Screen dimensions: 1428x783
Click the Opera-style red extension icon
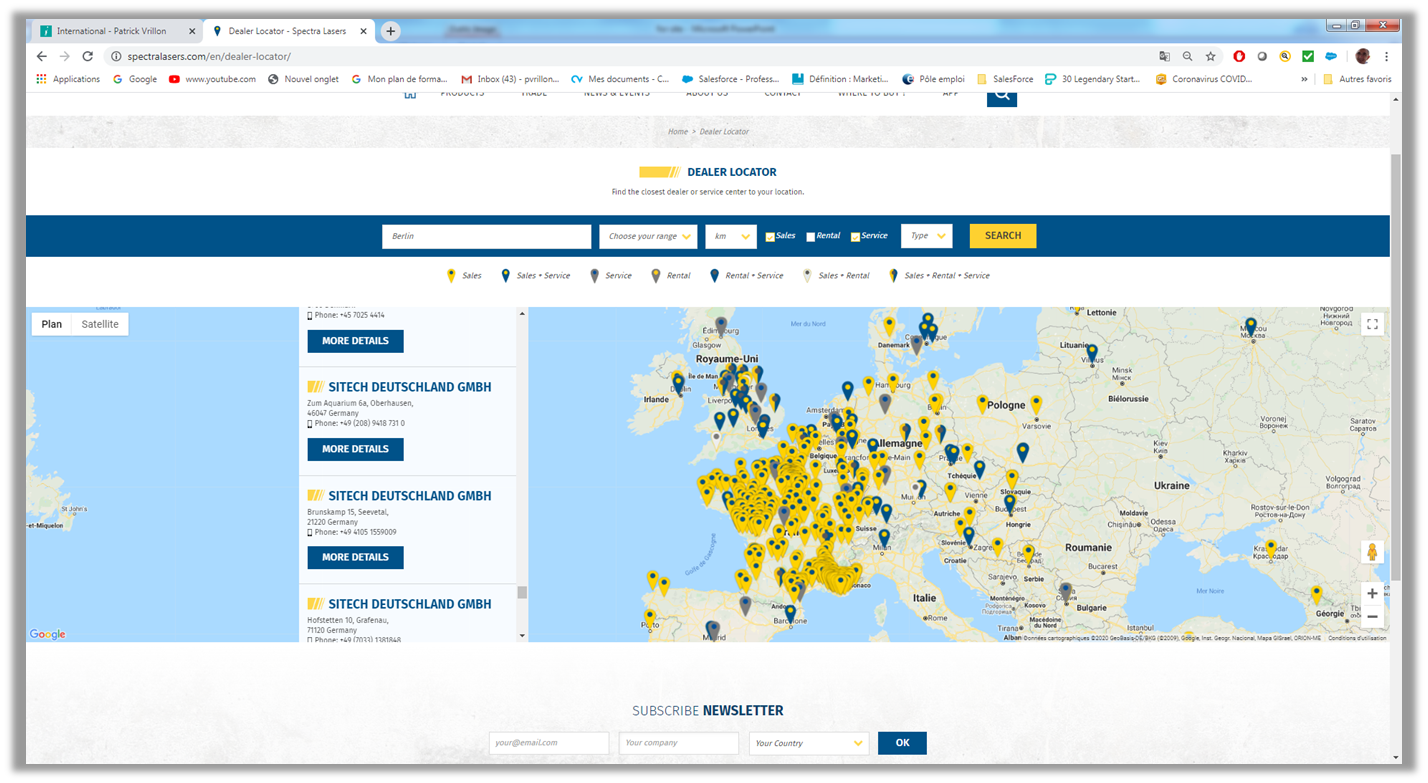(1239, 56)
